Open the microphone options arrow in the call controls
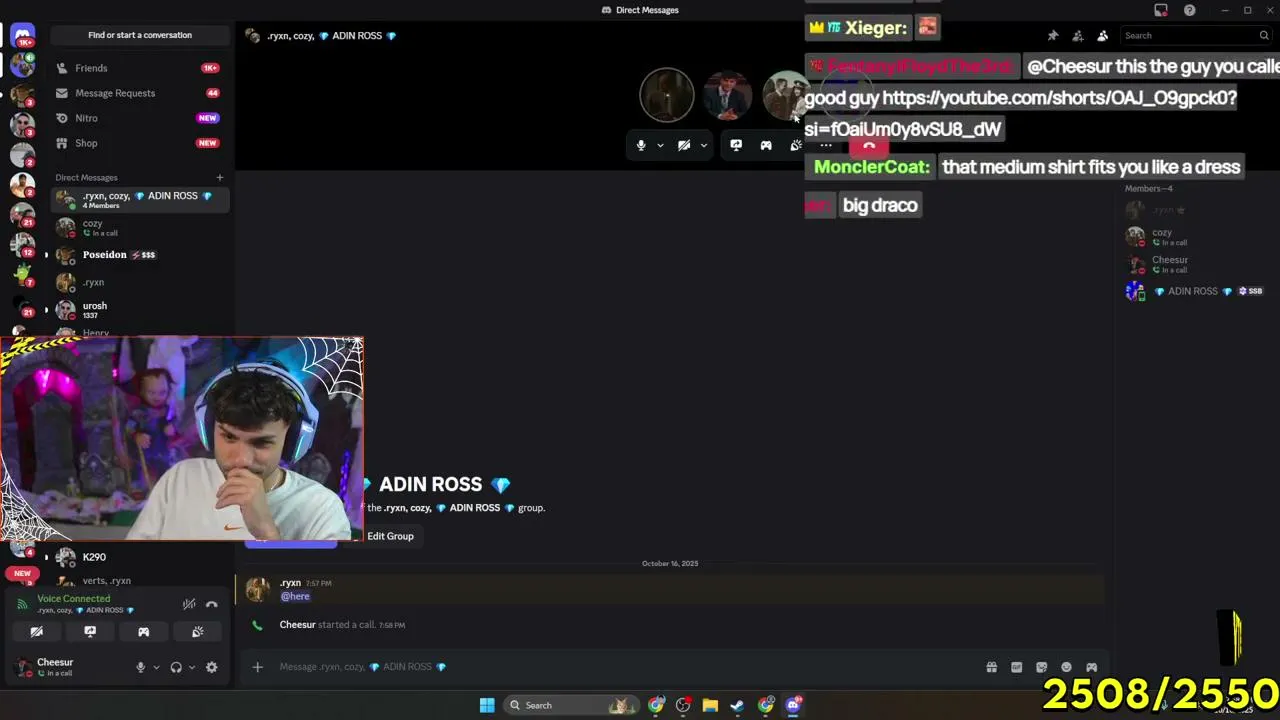Screen dimensions: 1280x720 click(660, 145)
